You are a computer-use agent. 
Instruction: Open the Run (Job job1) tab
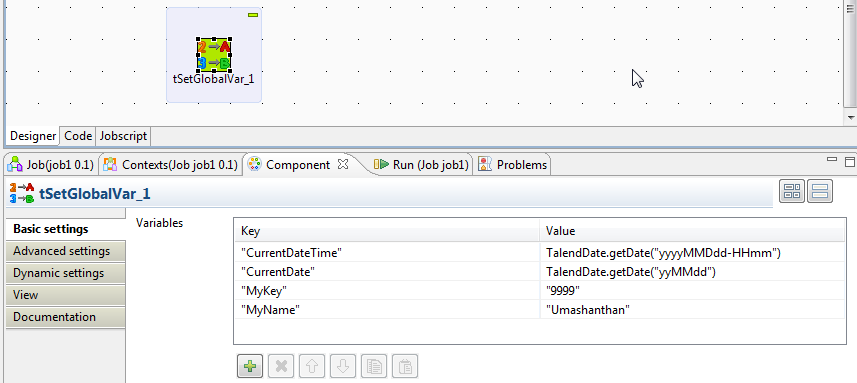(x=421, y=164)
